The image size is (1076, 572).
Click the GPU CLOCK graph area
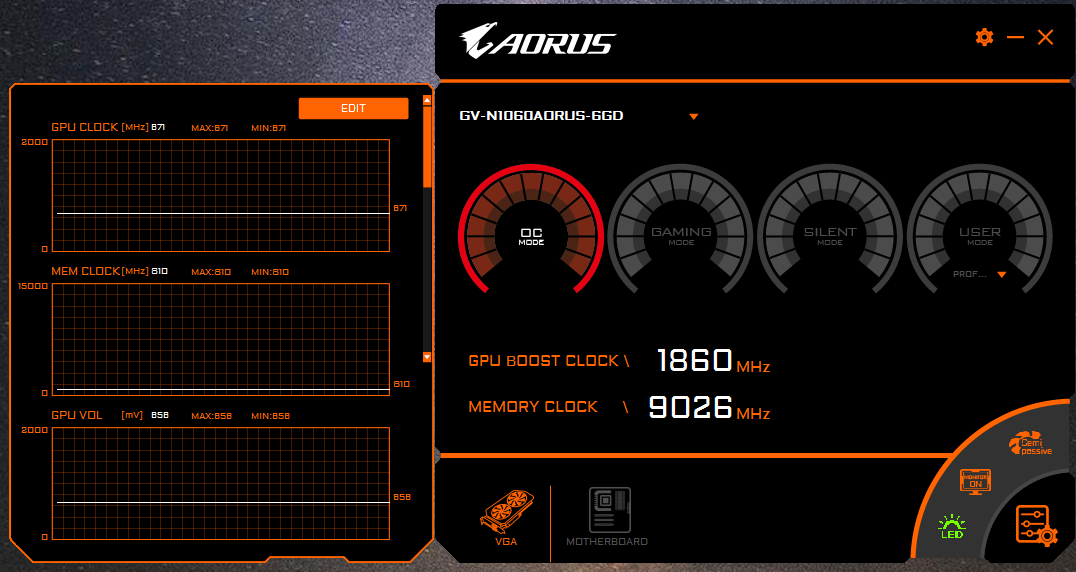tap(221, 195)
